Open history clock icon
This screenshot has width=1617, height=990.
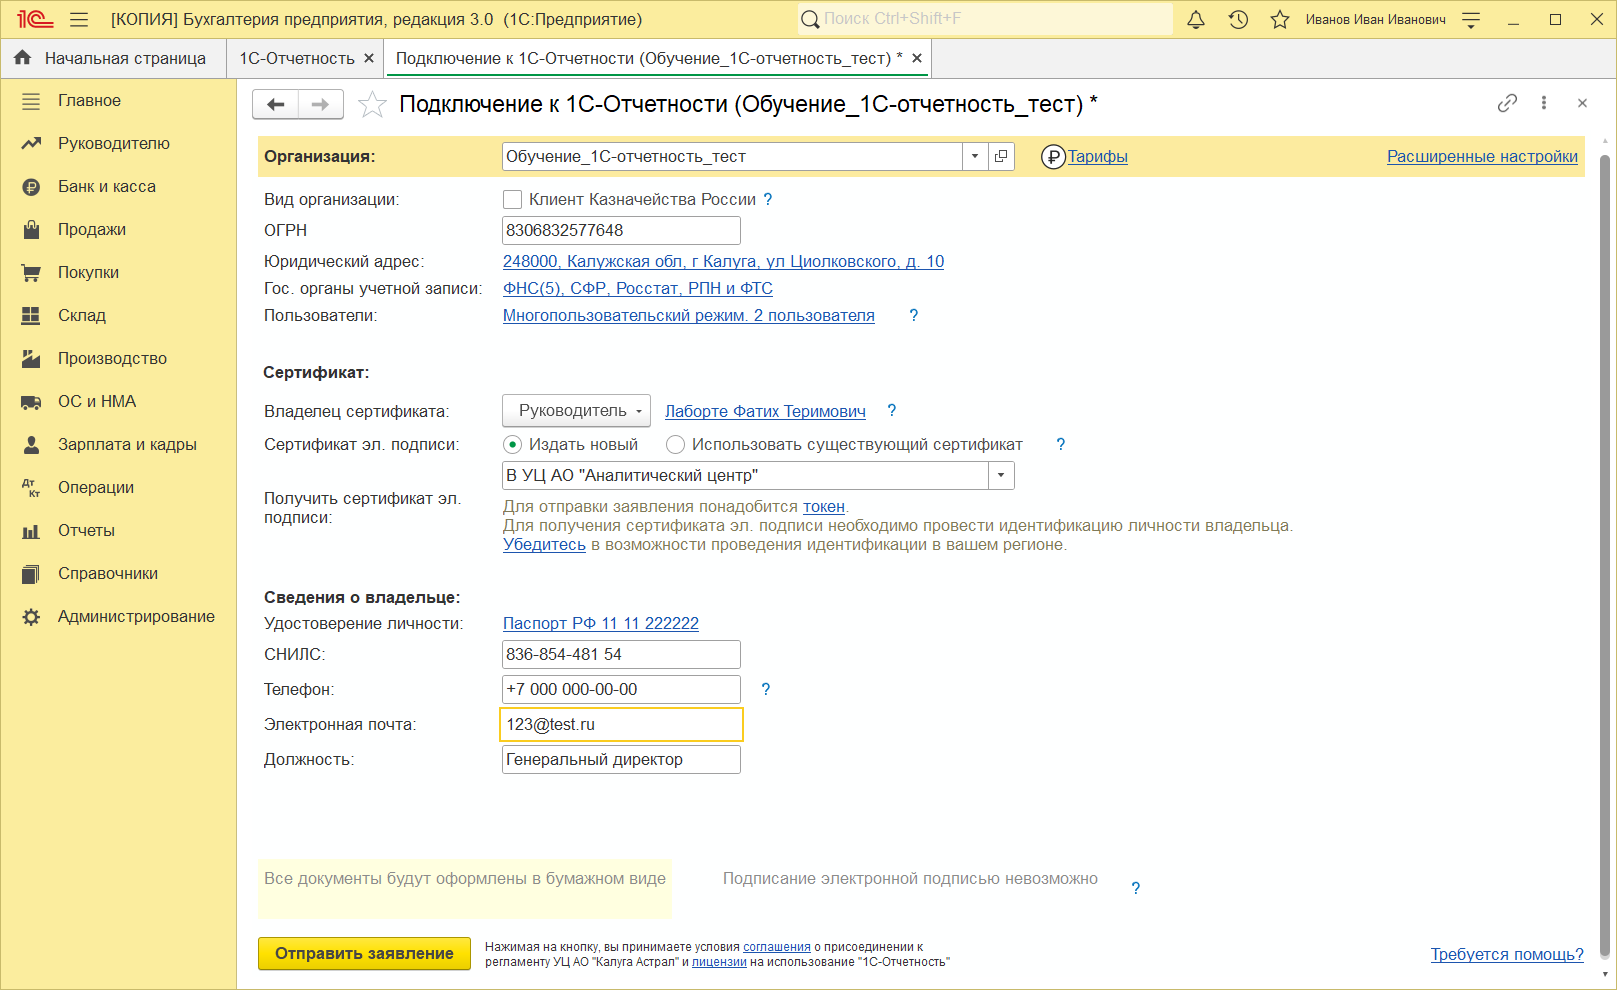click(x=1238, y=19)
